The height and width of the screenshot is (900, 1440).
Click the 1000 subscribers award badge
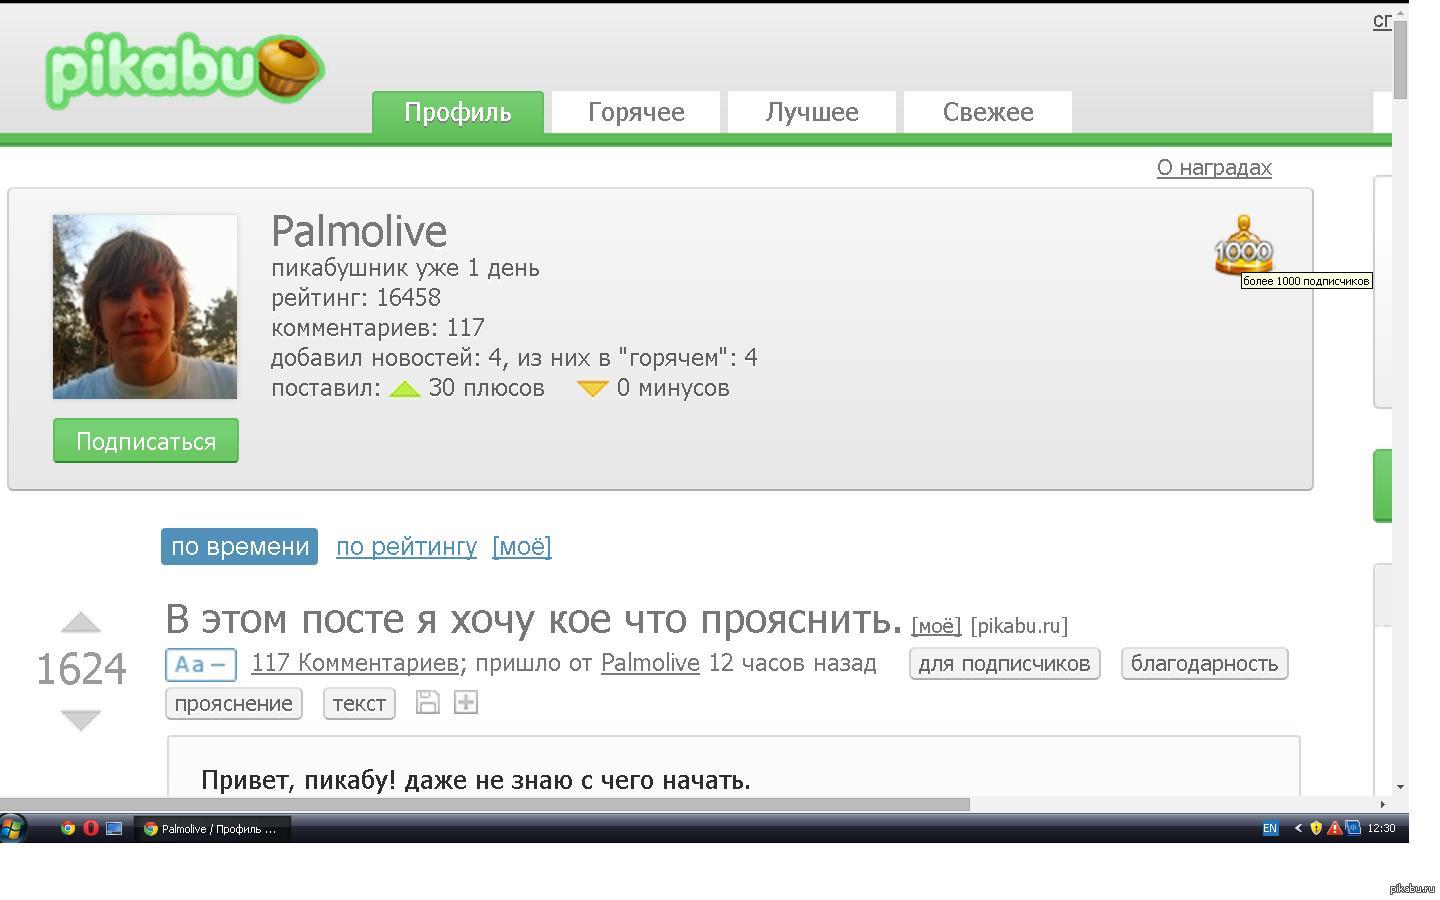click(x=1243, y=246)
